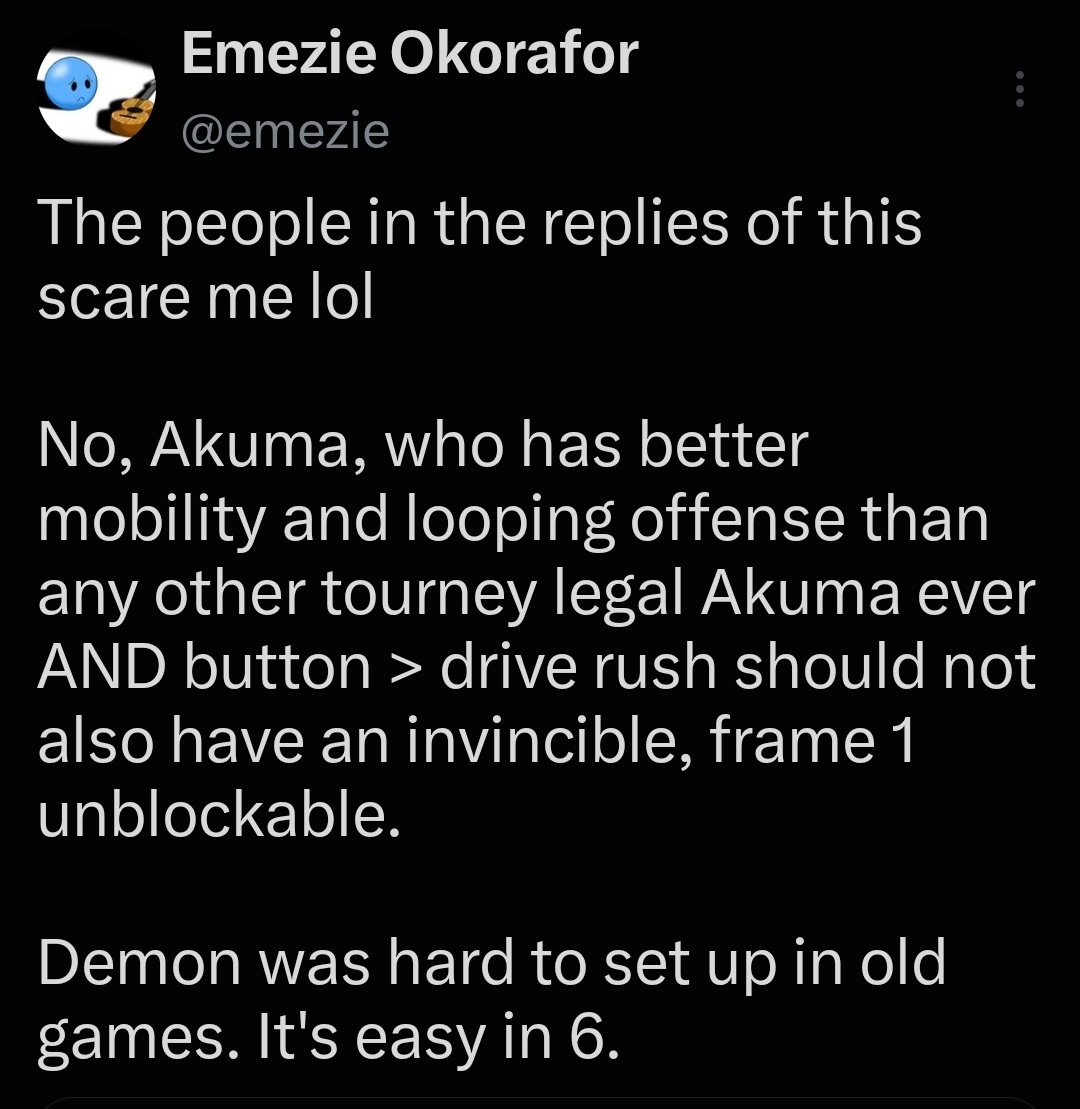
Task: Tap the word "unblockable."
Action: [219, 815]
